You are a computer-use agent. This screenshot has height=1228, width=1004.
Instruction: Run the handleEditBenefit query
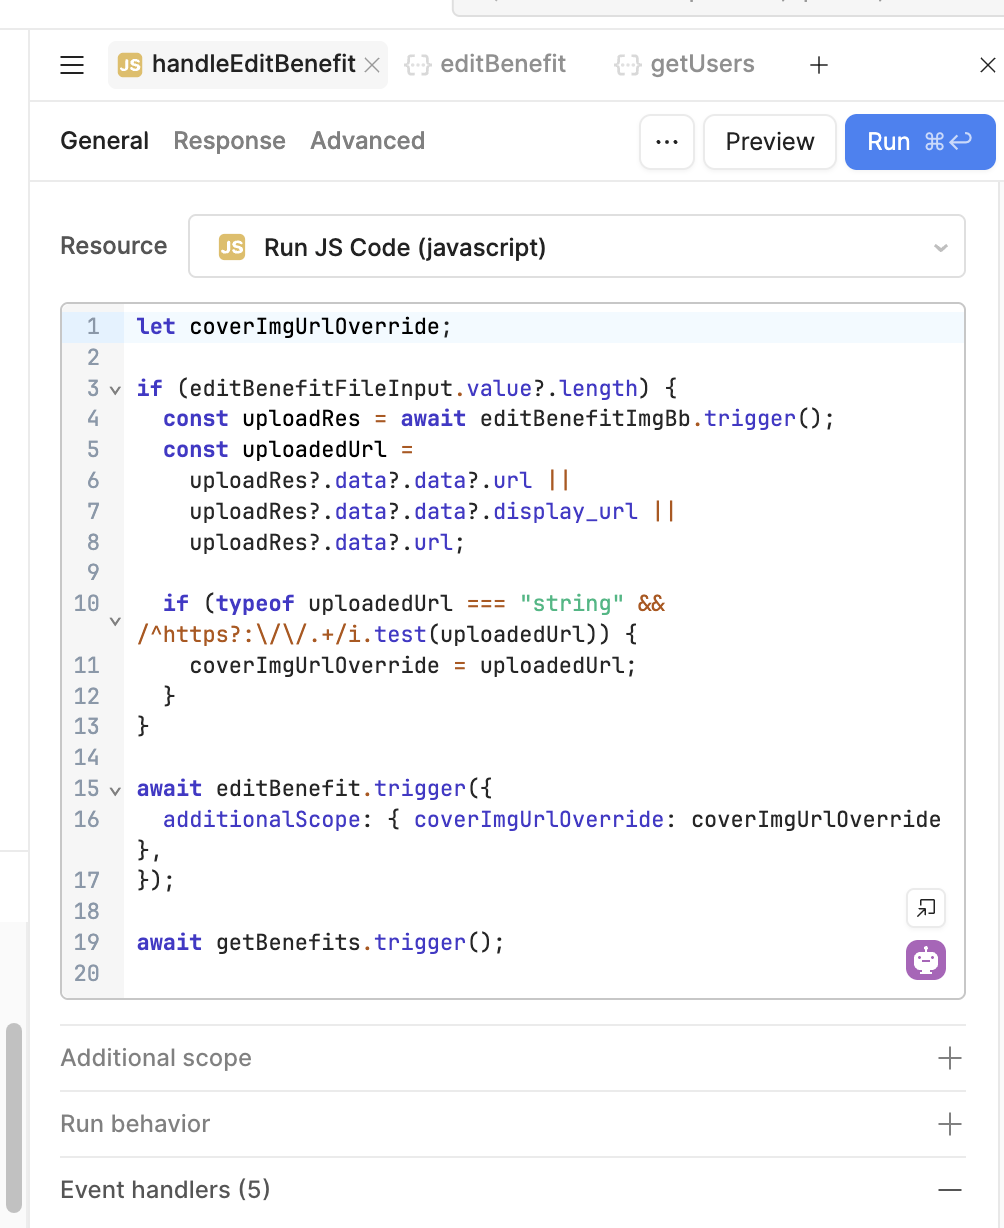[x=919, y=142]
